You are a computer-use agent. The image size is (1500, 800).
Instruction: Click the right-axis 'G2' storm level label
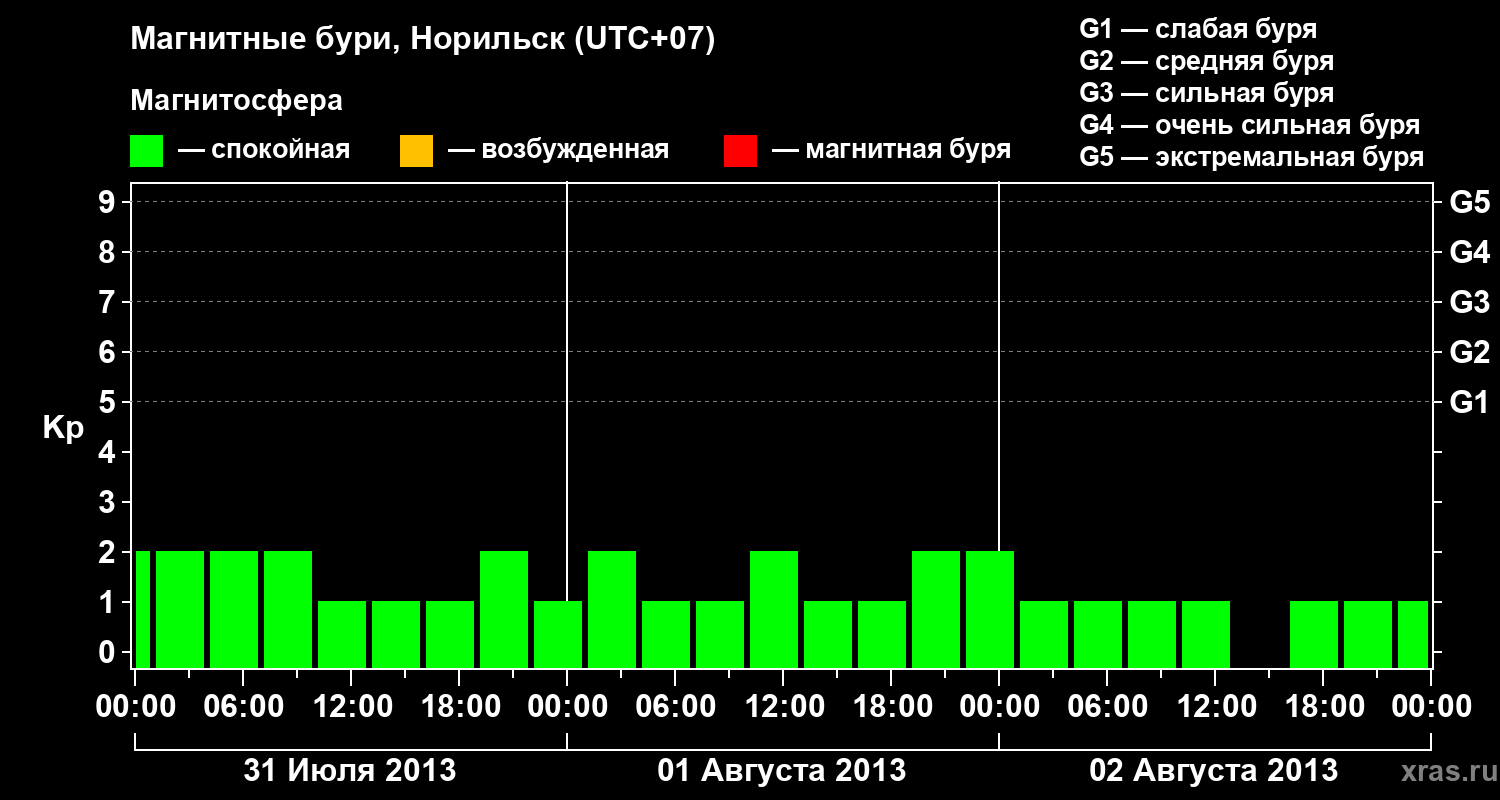[1469, 352]
